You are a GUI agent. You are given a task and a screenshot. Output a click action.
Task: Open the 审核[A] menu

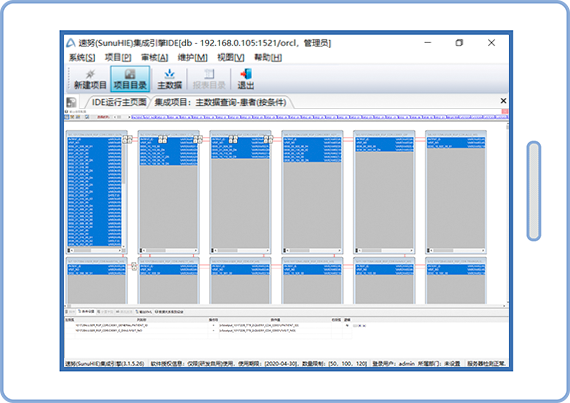(155, 57)
